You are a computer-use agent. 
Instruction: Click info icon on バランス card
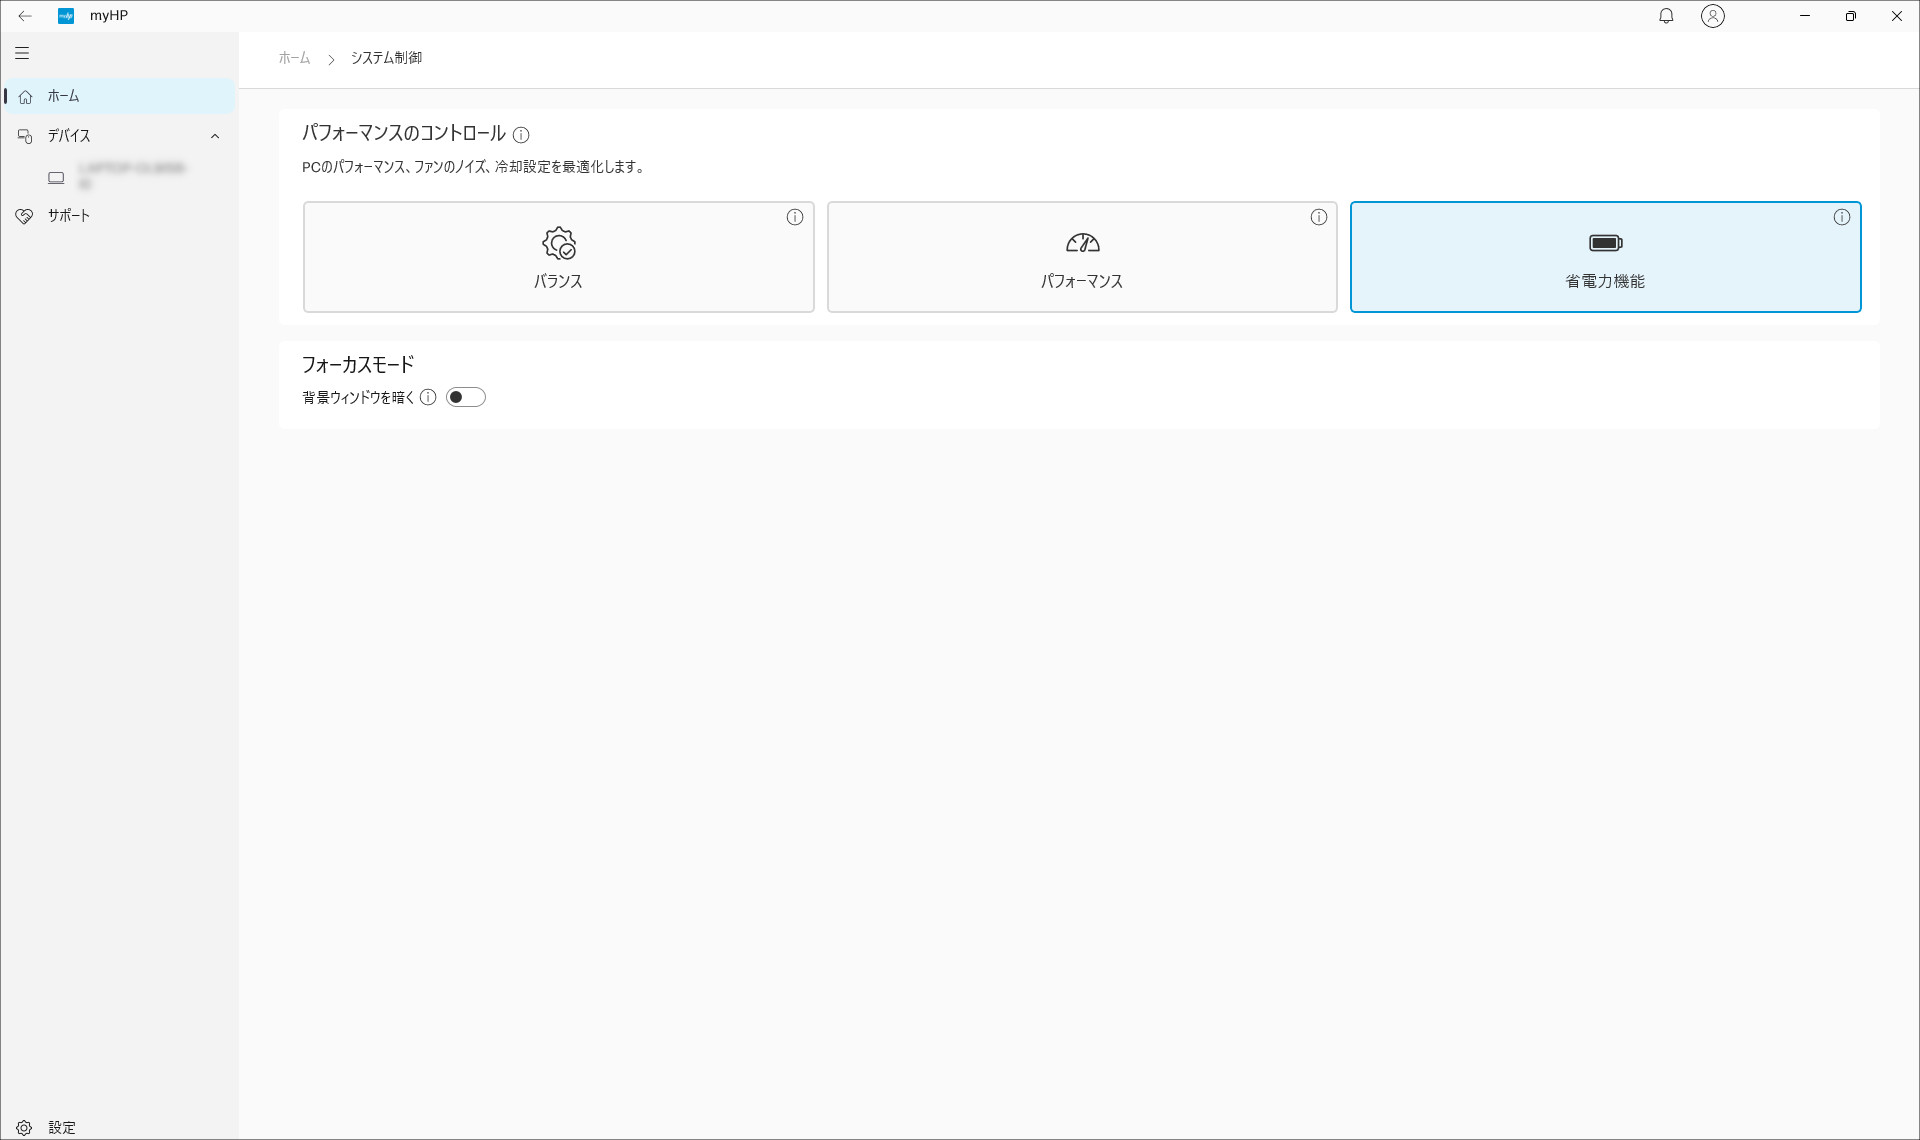pyautogui.click(x=795, y=217)
